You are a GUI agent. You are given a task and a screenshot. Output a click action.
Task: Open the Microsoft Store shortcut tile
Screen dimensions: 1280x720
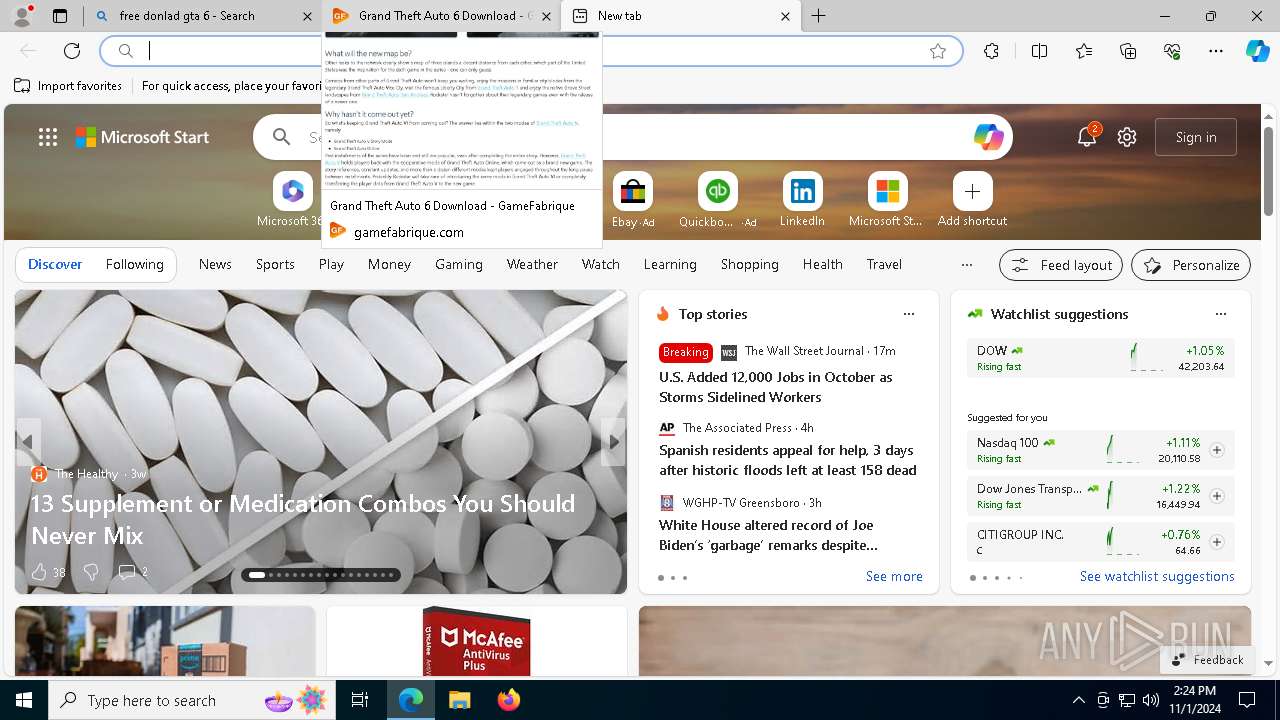[886, 200]
